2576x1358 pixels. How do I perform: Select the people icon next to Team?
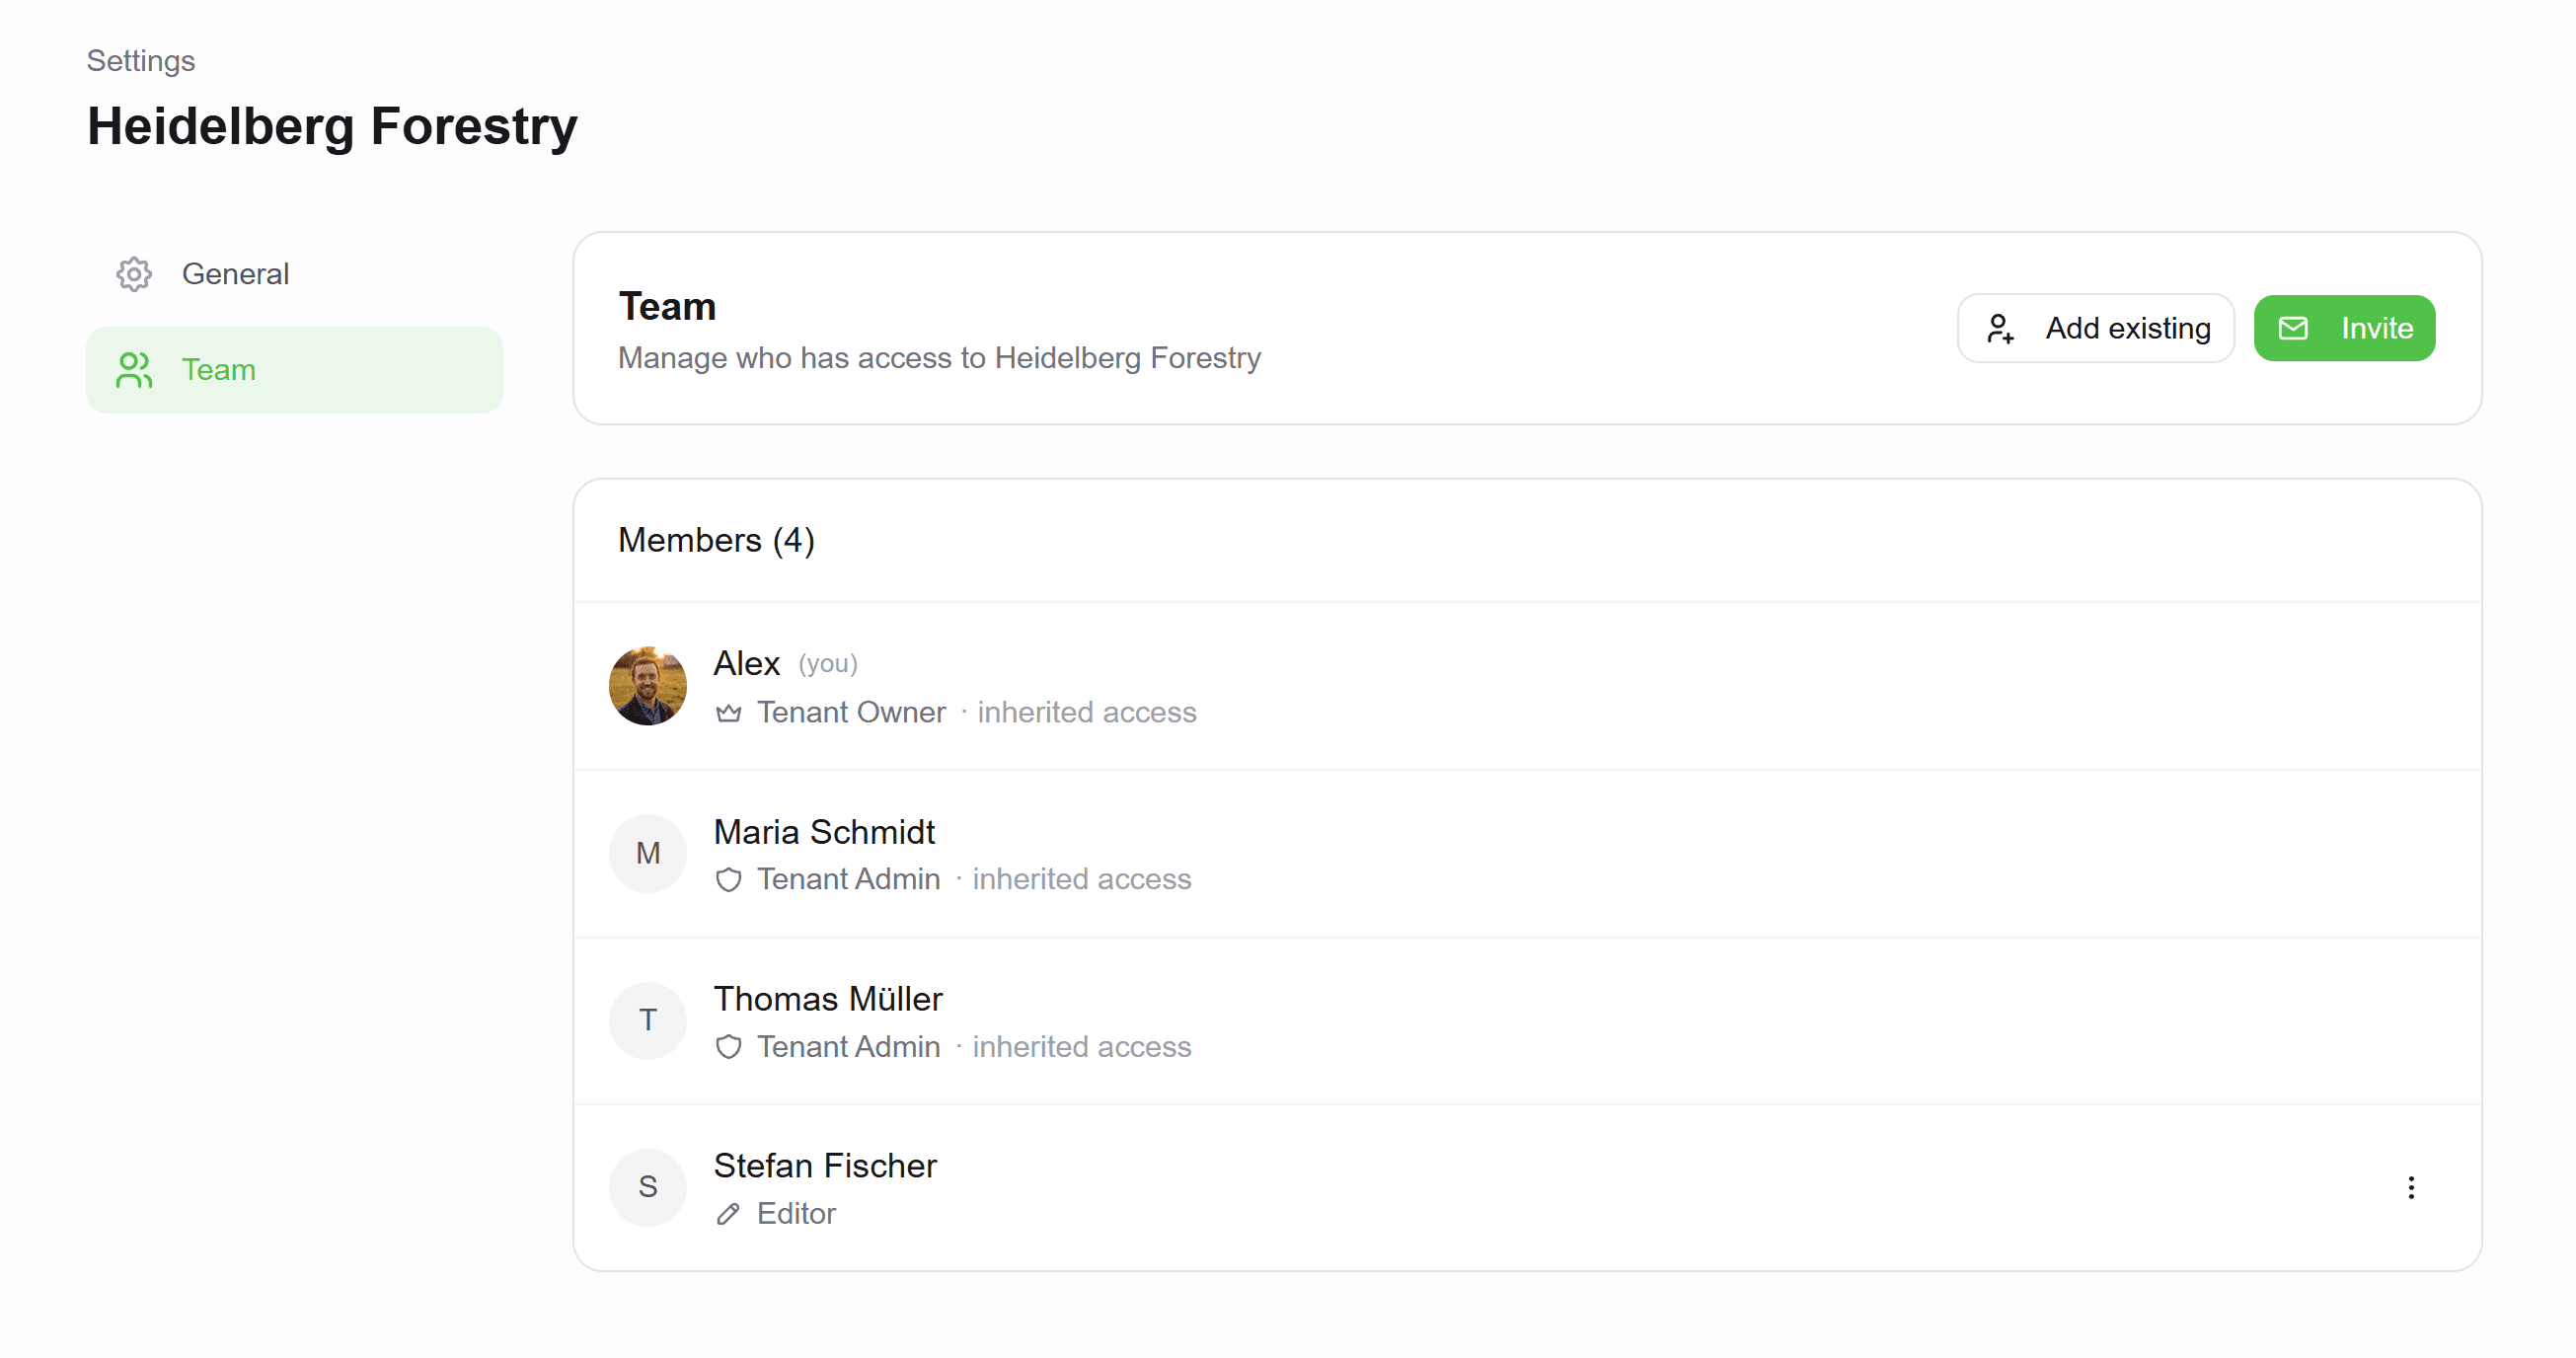(x=133, y=369)
